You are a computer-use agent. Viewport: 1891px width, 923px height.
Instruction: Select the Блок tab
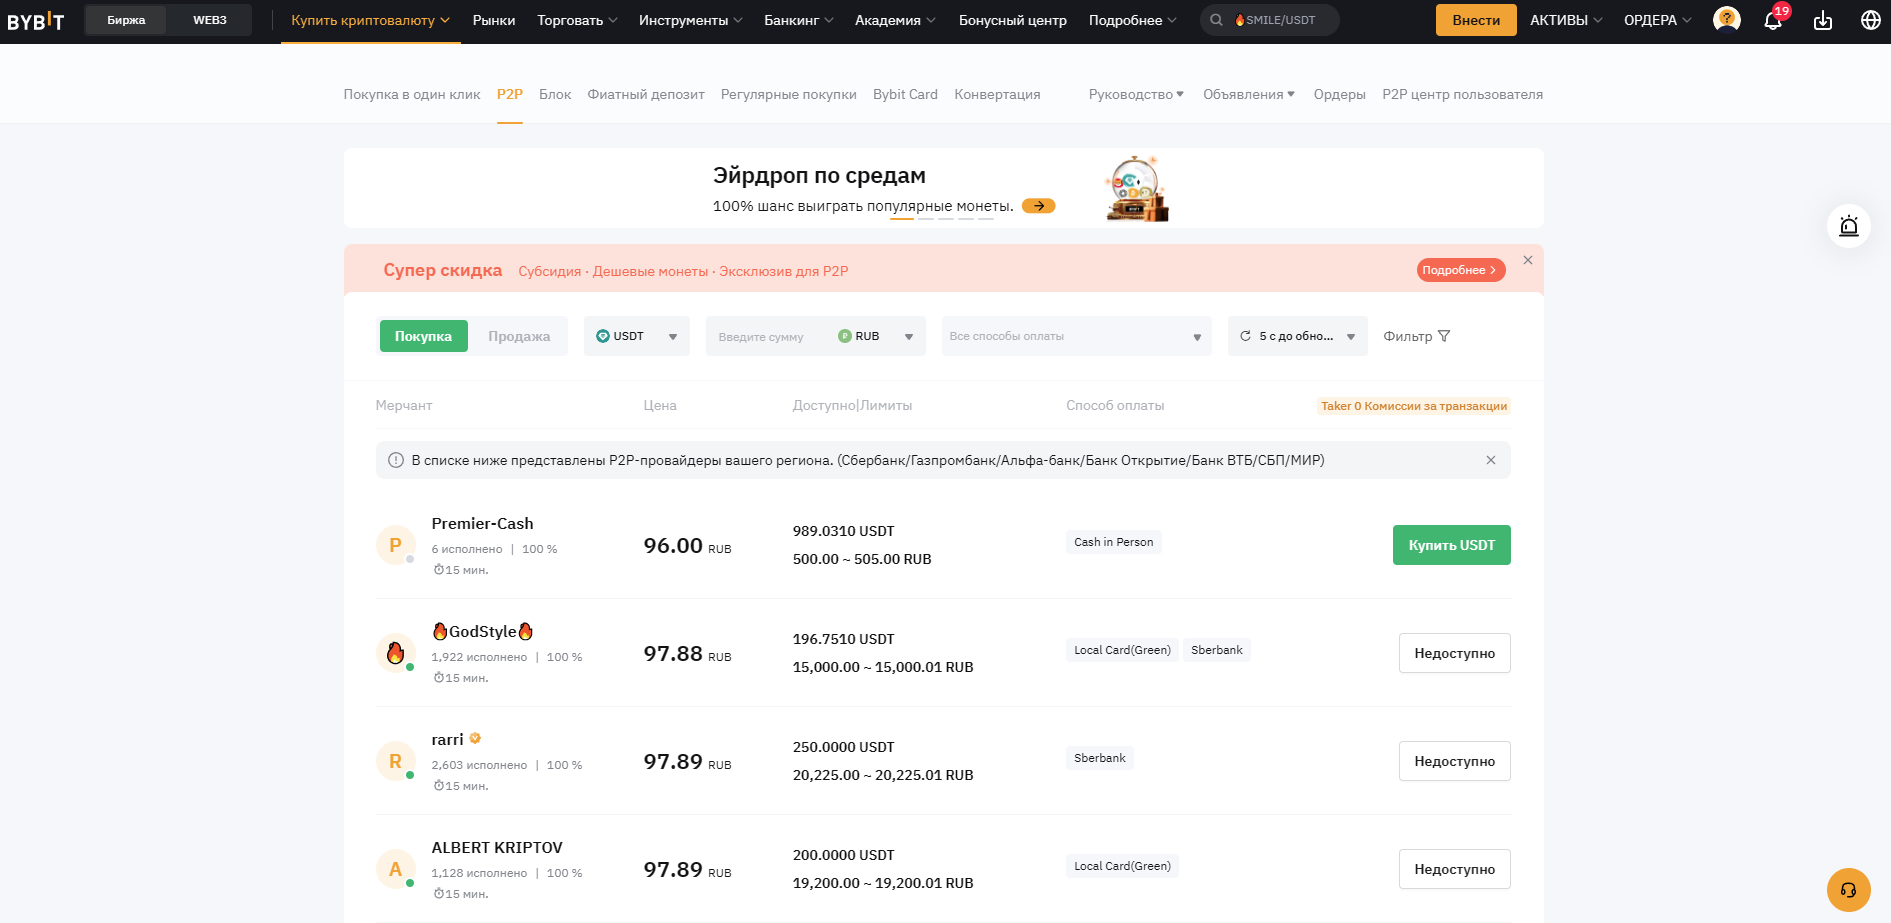coord(555,94)
